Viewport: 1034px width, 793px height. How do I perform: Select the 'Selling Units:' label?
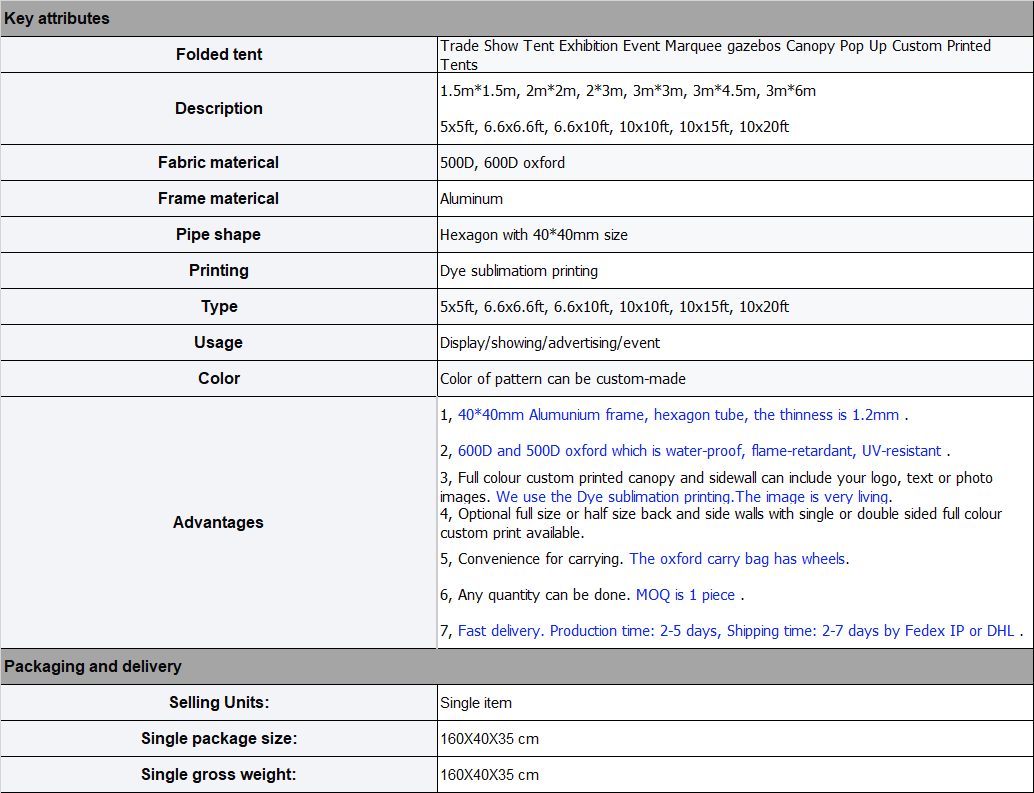click(219, 703)
